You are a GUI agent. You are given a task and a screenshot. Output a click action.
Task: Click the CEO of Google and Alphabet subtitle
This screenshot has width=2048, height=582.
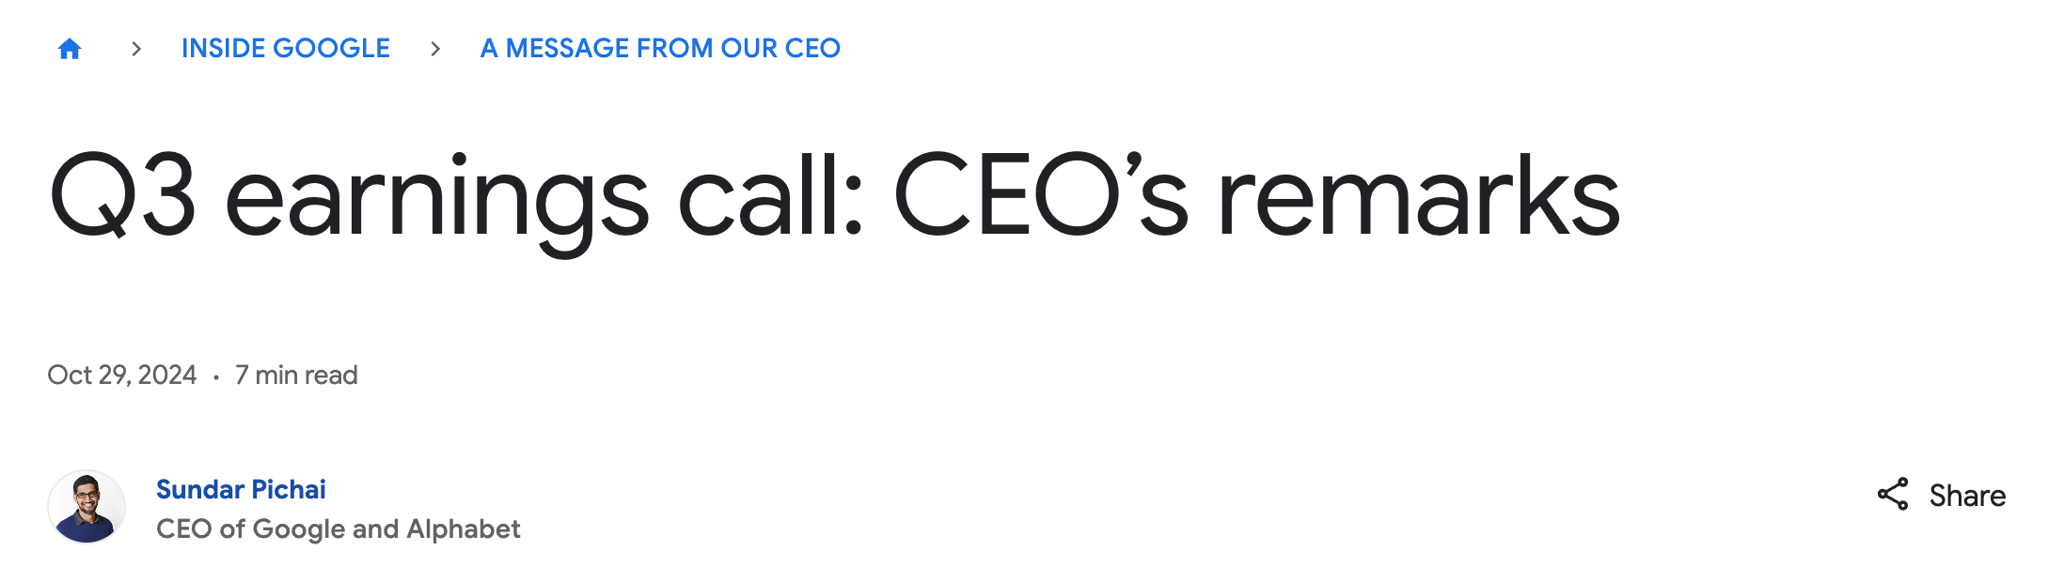(x=338, y=529)
